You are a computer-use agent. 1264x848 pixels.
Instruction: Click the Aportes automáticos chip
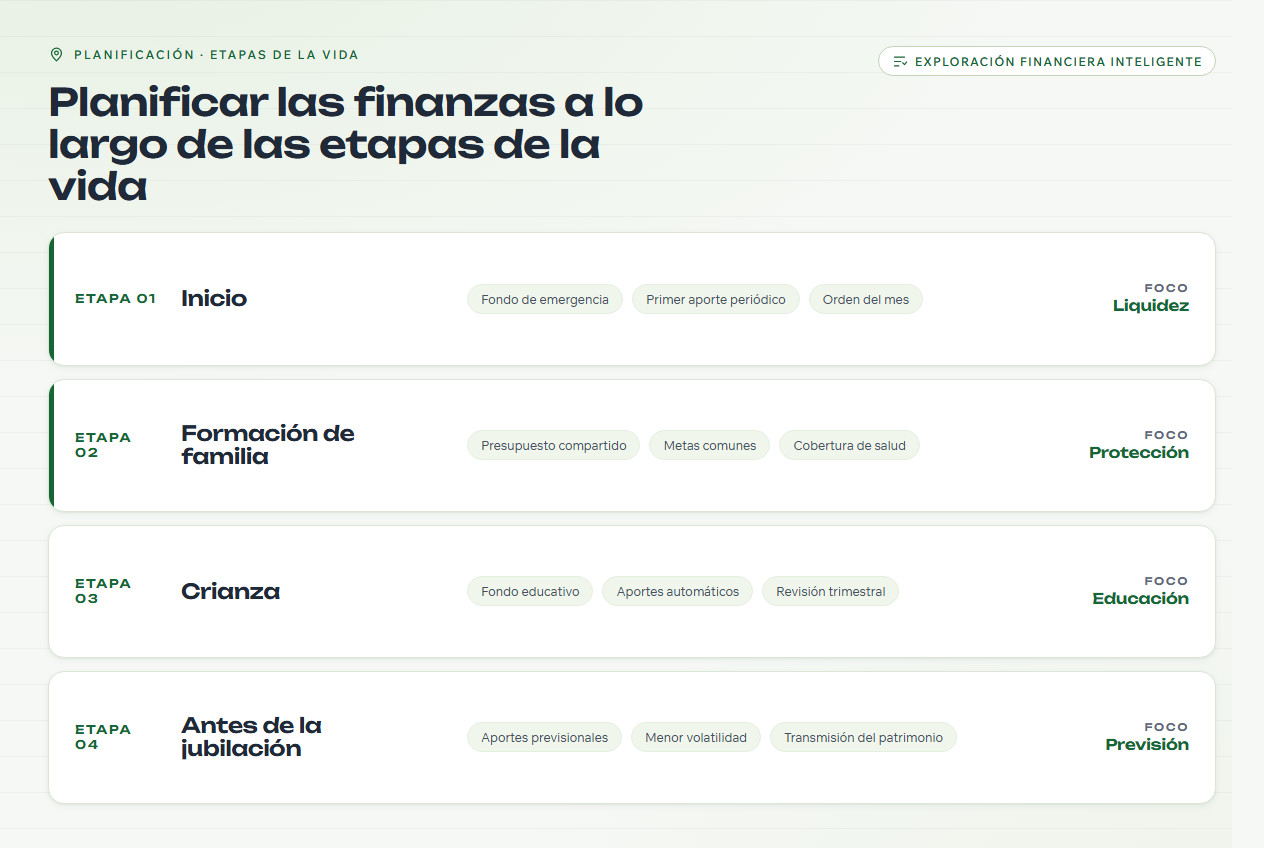click(678, 591)
